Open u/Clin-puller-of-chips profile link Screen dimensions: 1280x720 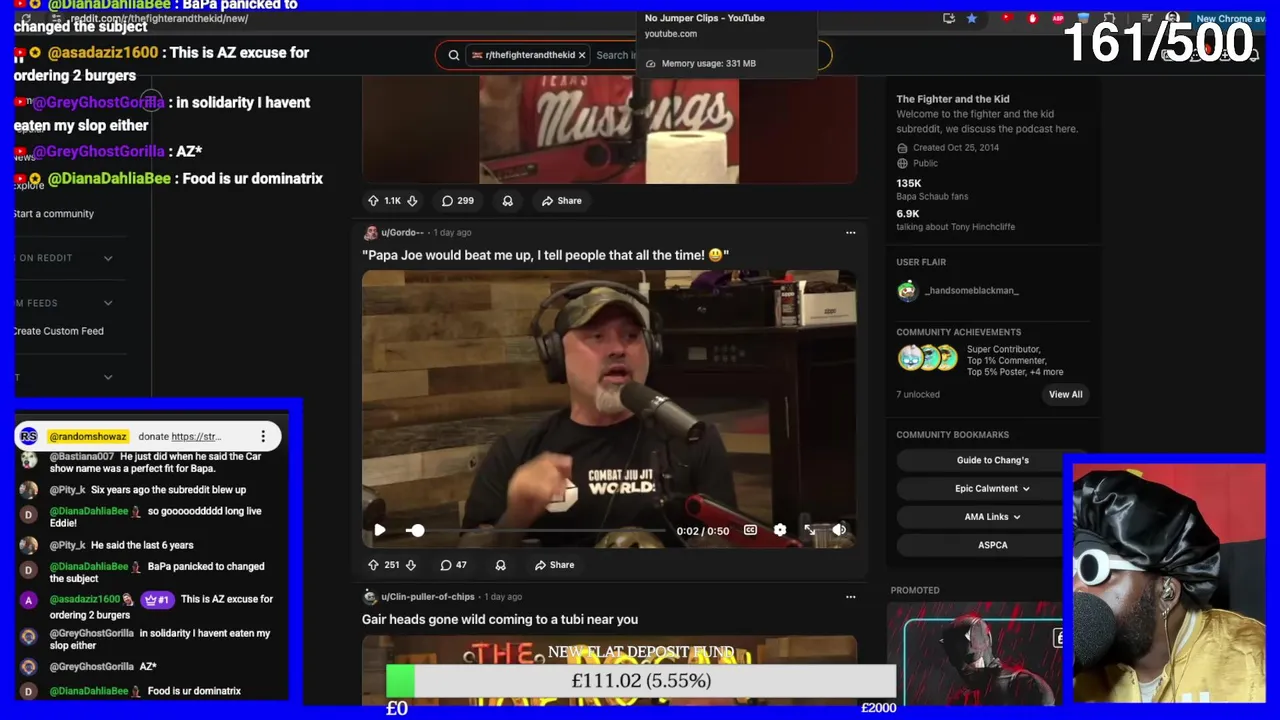(x=428, y=597)
